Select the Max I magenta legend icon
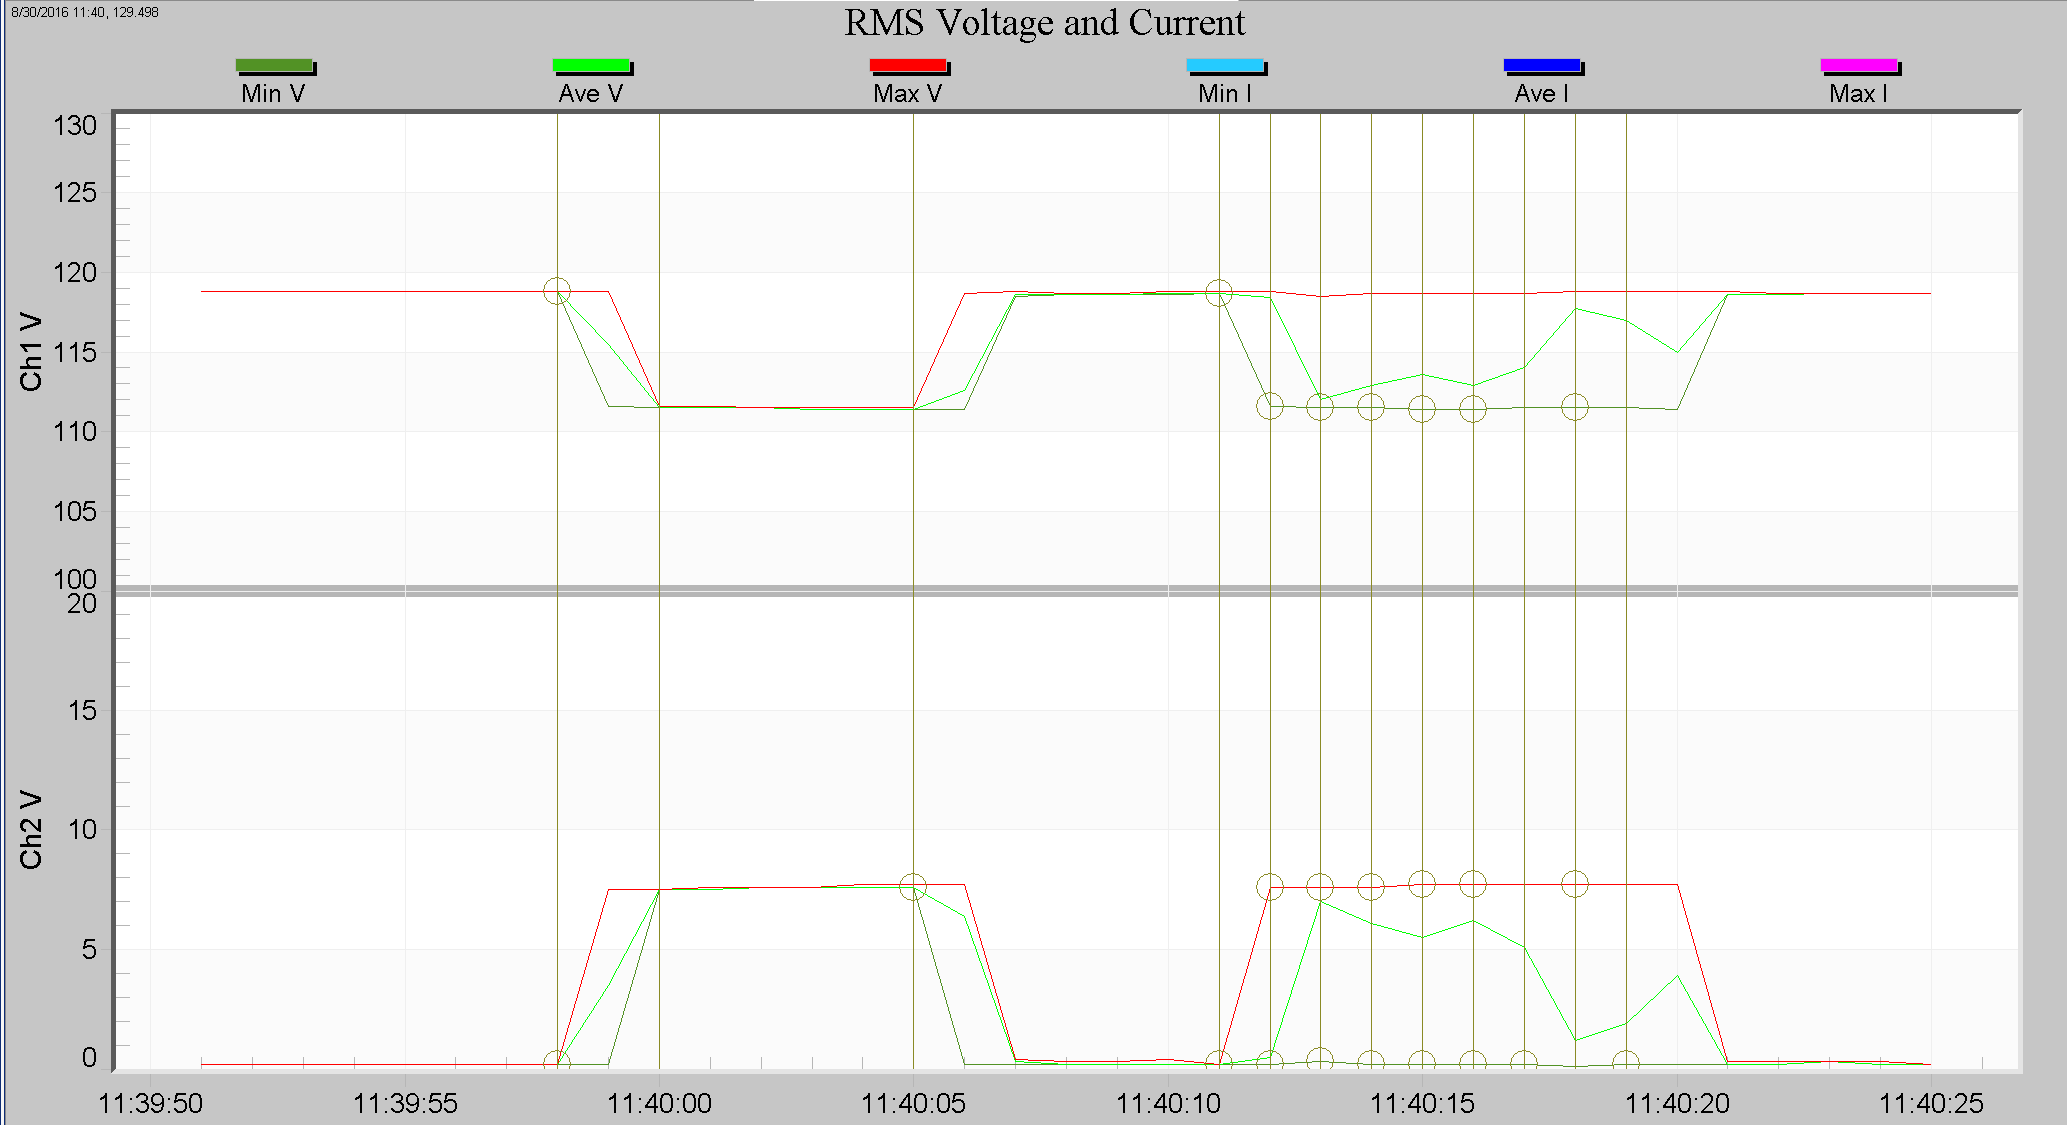 pyautogui.click(x=1859, y=64)
